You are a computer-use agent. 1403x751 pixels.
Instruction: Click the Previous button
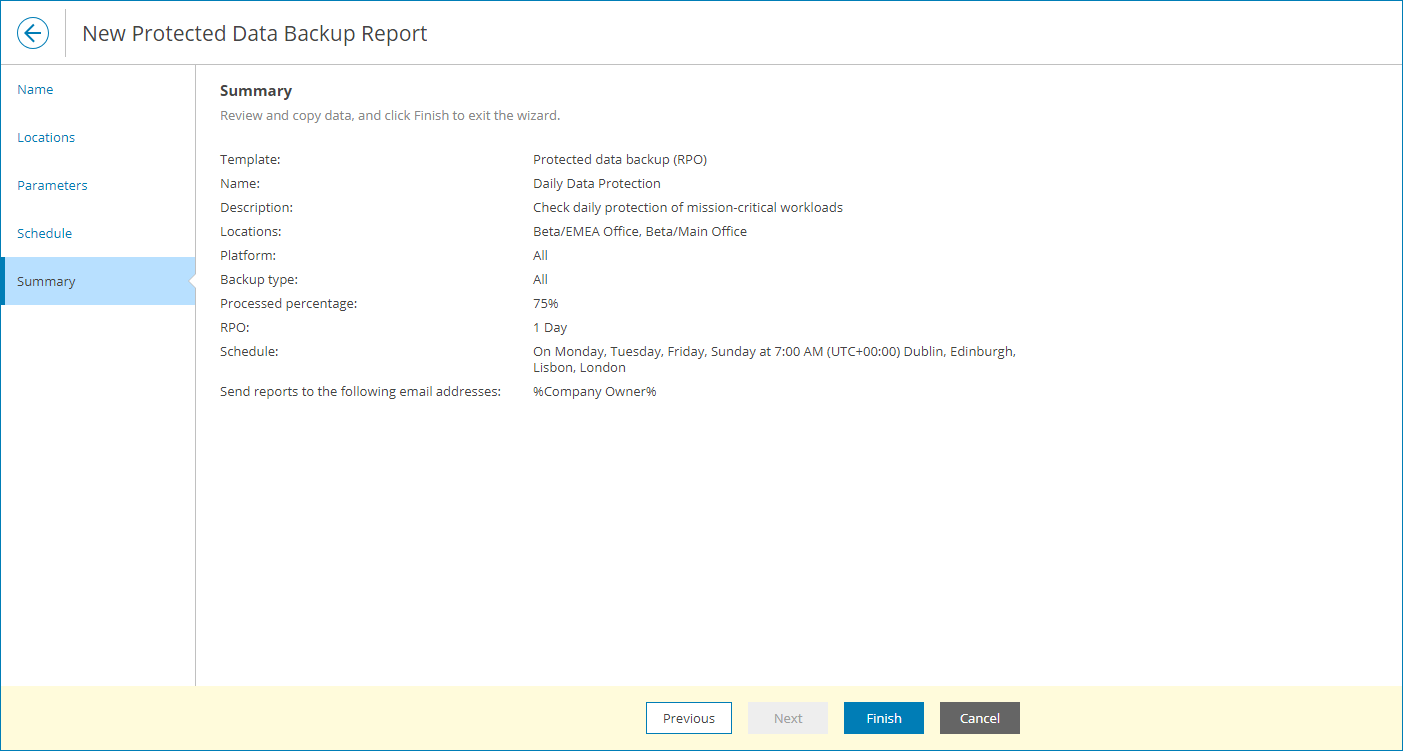689,718
